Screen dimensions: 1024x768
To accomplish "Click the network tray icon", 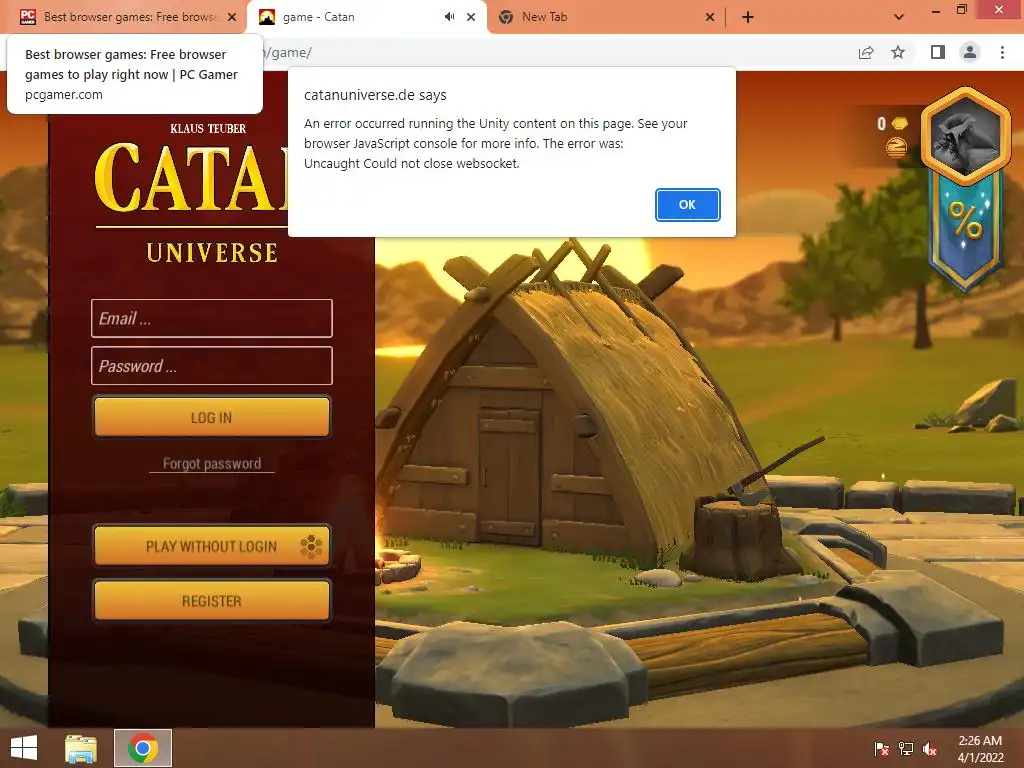I will coord(906,749).
